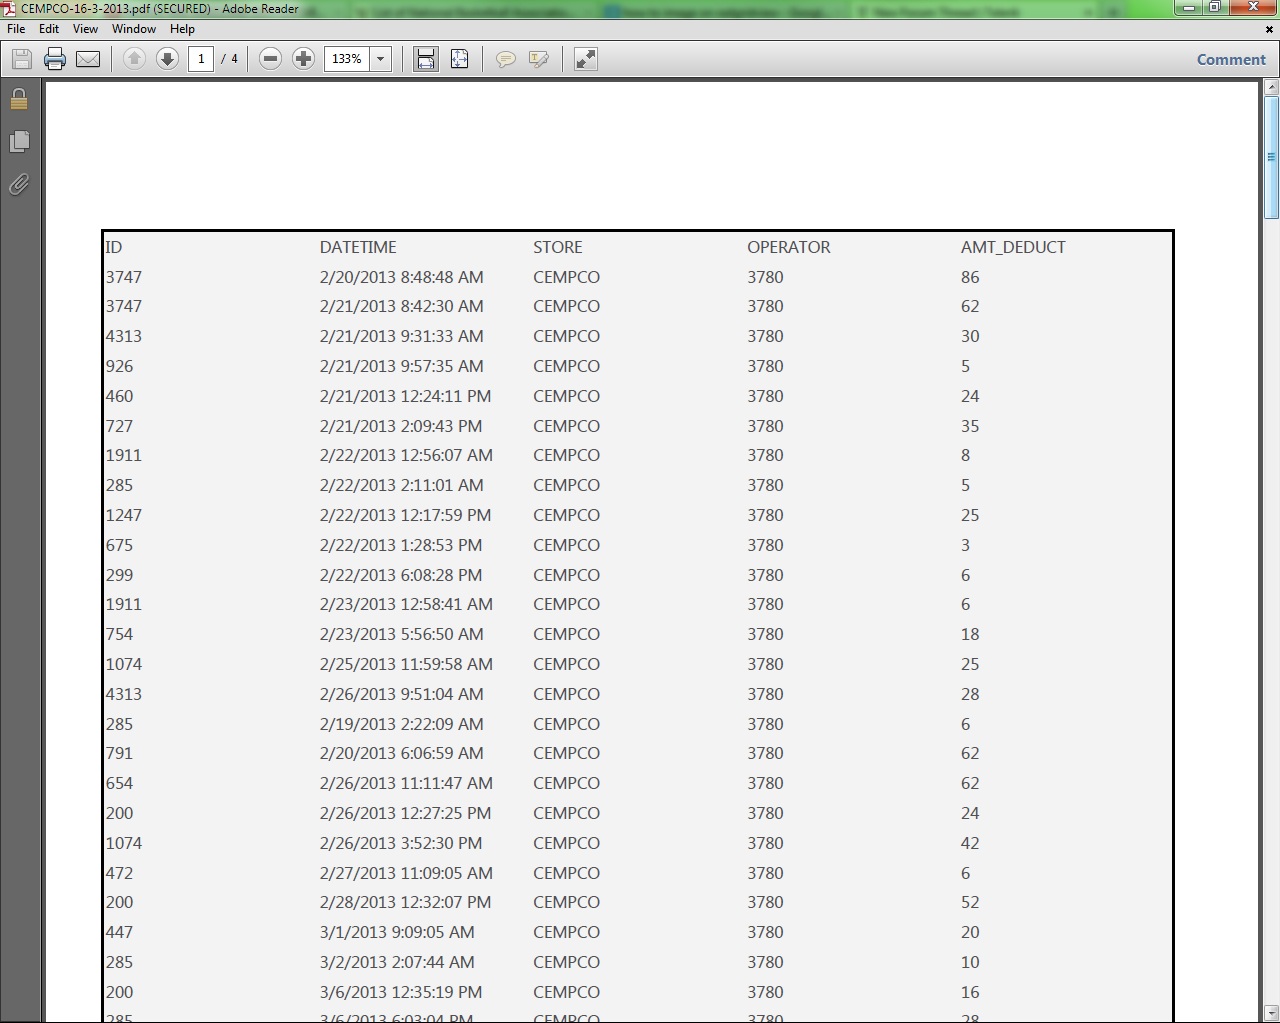Click the CEMPCO store cell in 3/1/2013 row
Screen dimensions: 1280x1023
(x=566, y=932)
